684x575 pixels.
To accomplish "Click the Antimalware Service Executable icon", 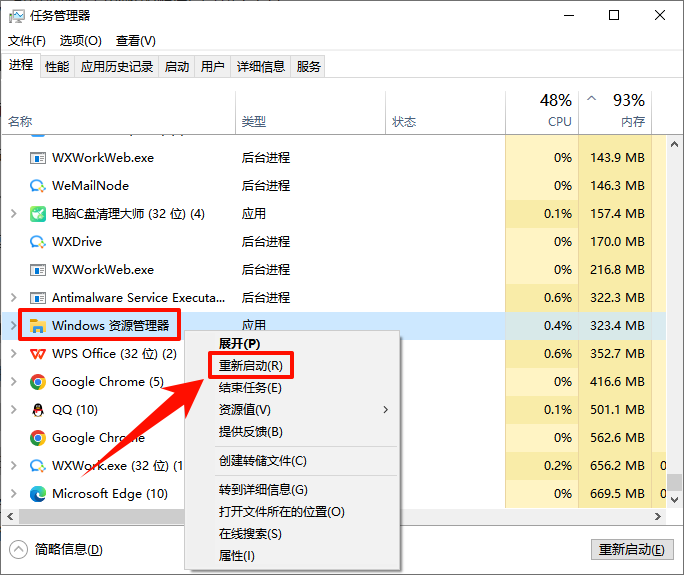I will (x=38, y=298).
